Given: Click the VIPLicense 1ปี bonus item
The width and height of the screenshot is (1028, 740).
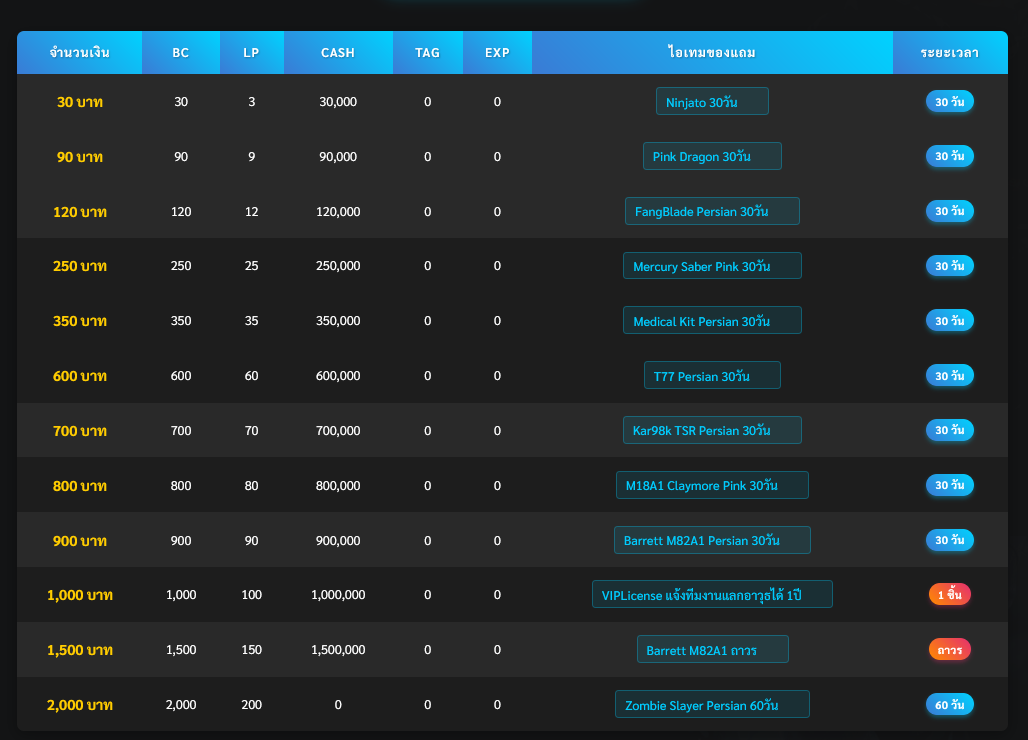Looking at the screenshot, I should pyautogui.click(x=712, y=595).
